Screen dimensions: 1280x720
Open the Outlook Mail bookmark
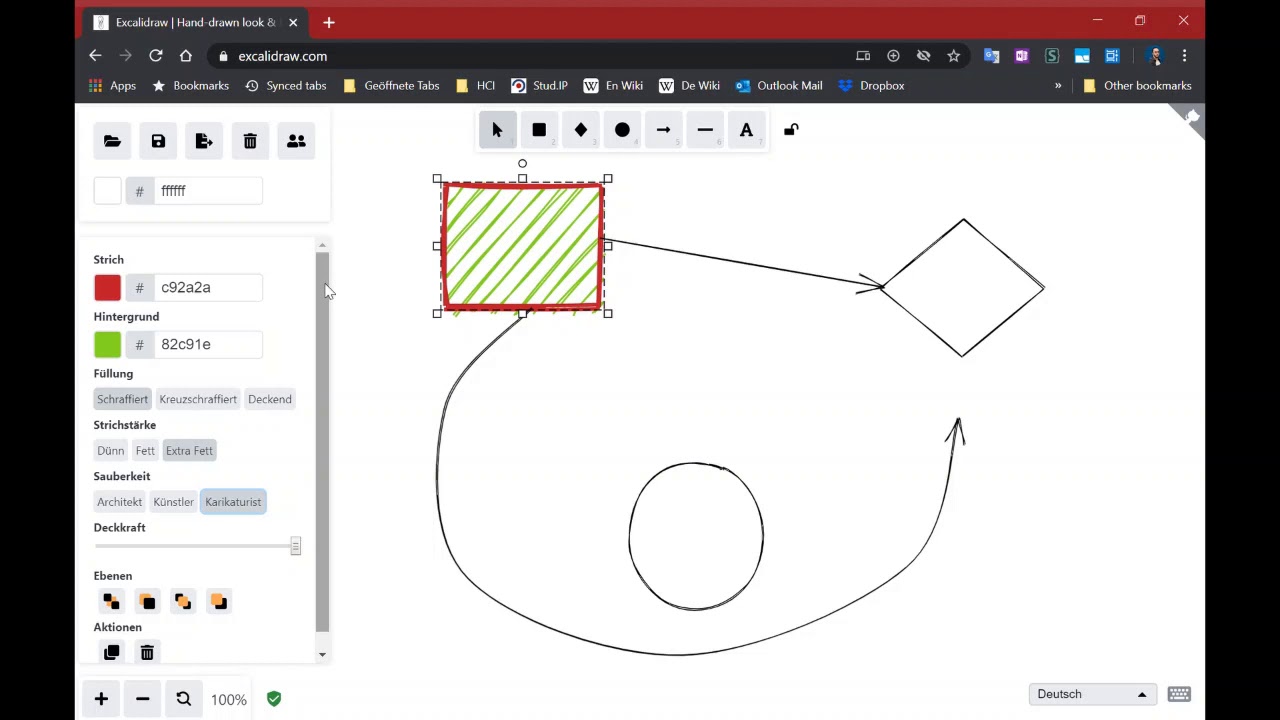pyautogui.click(x=778, y=86)
